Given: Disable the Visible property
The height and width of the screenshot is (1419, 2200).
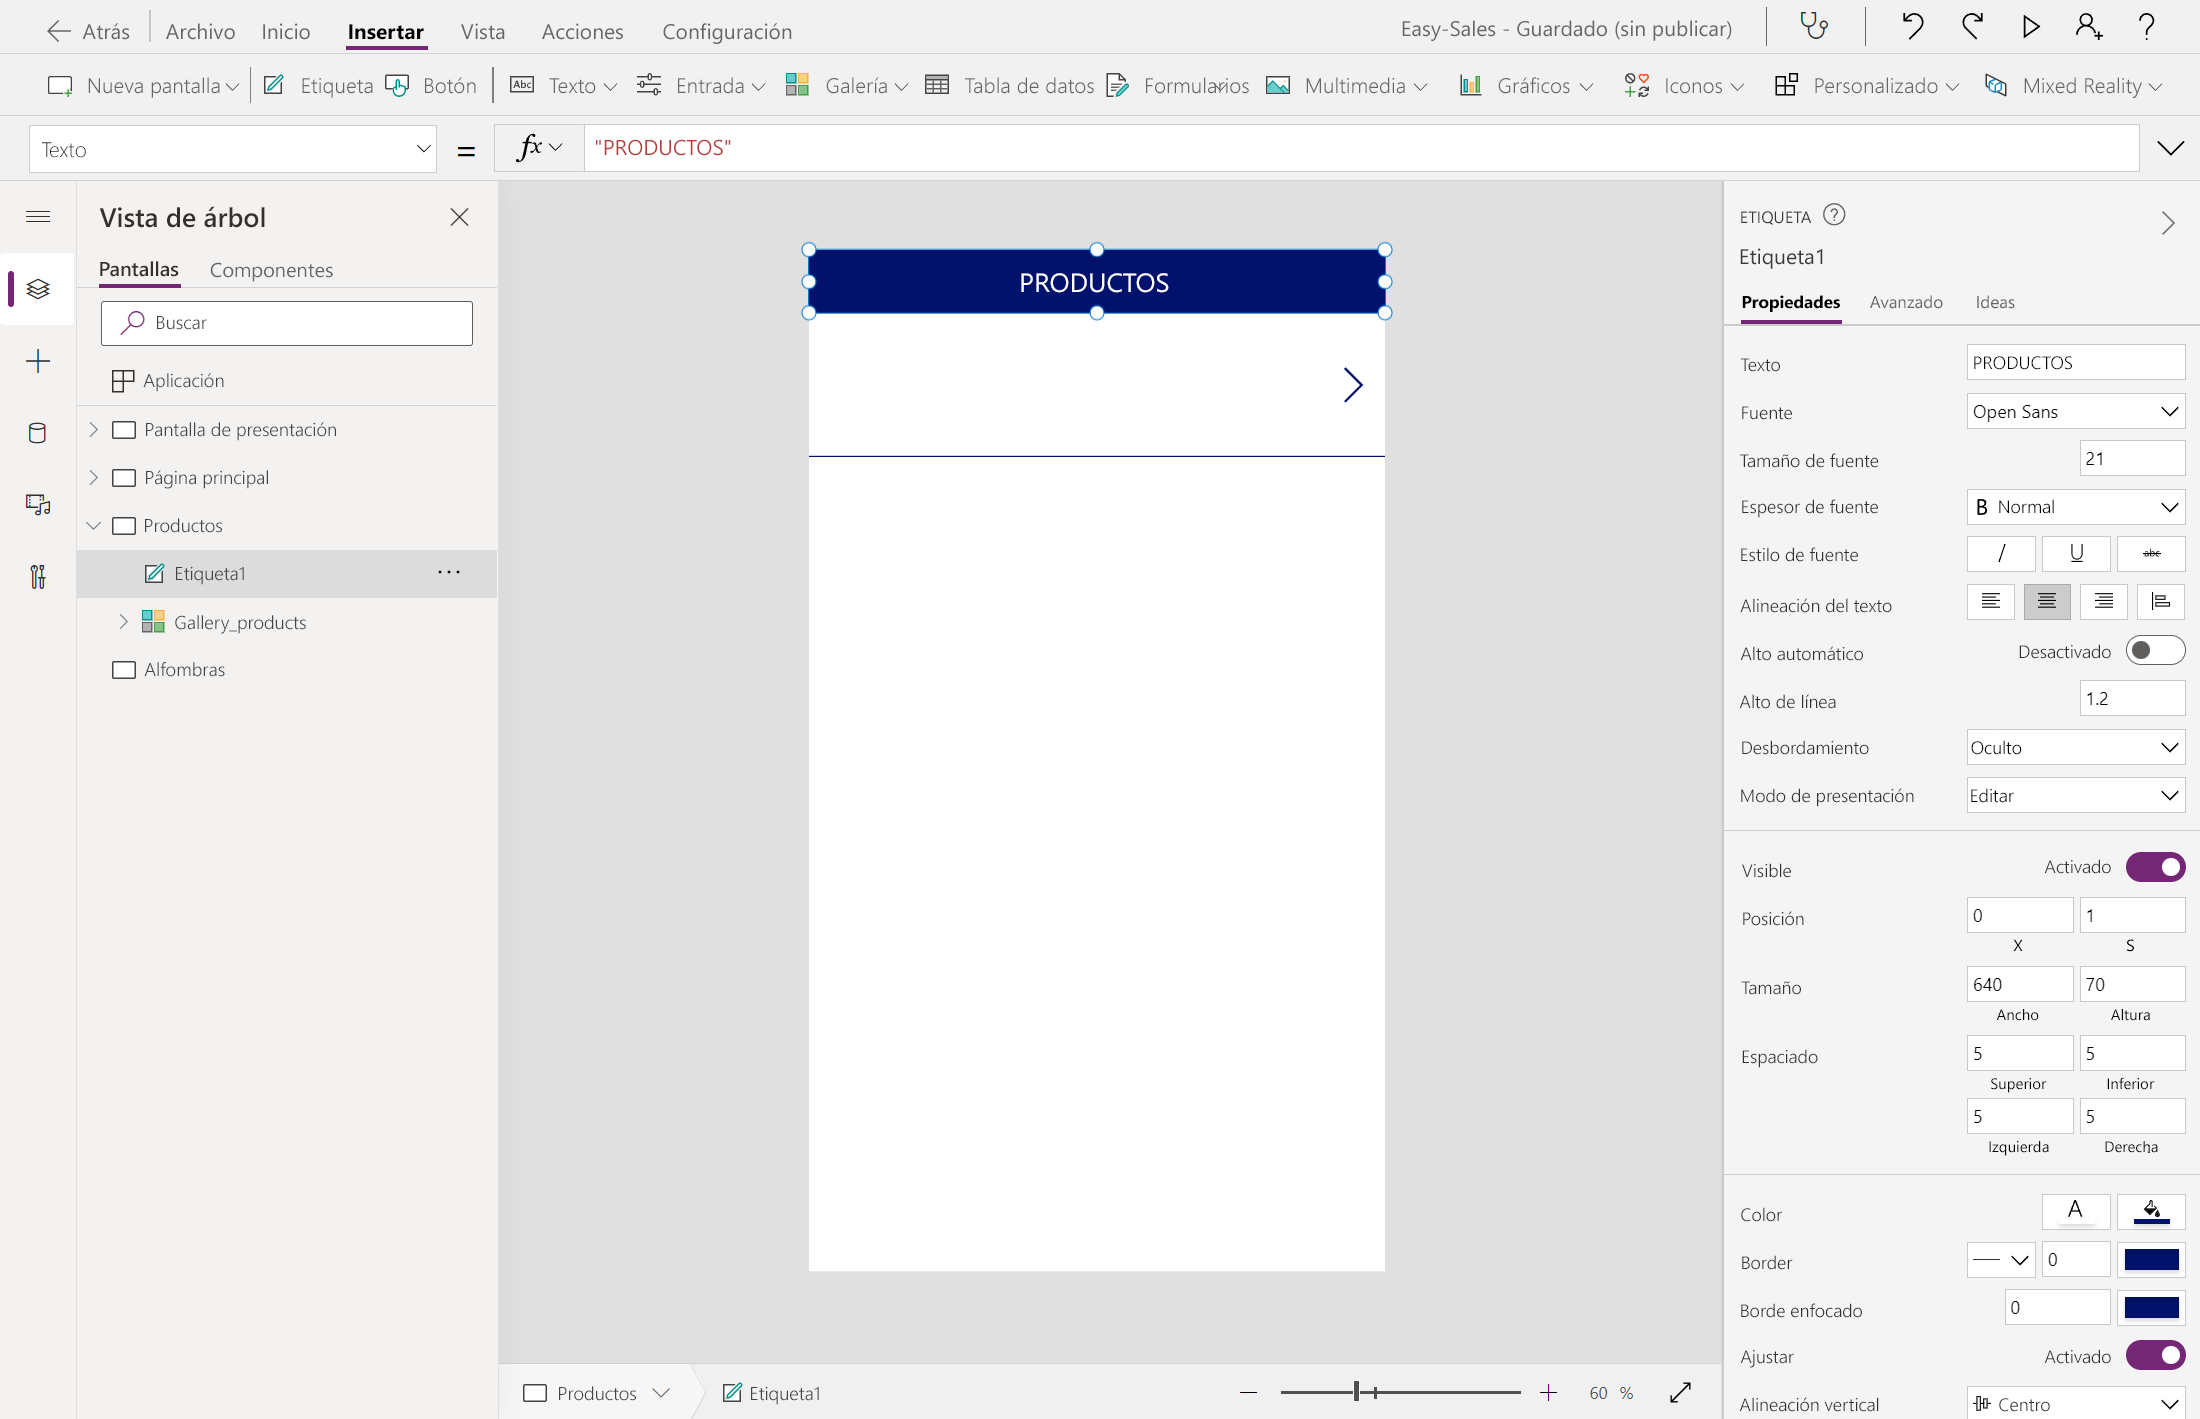Looking at the screenshot, I should (x=2156, y=867).
